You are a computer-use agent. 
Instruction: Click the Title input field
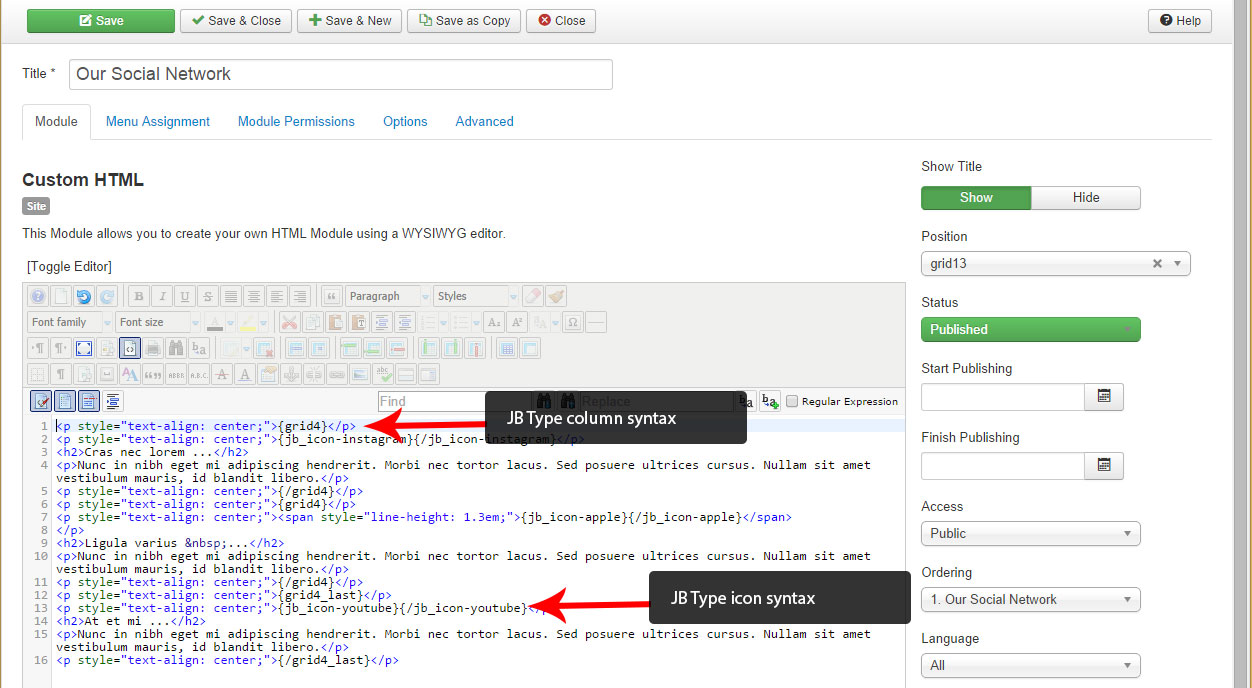(340, 74)
